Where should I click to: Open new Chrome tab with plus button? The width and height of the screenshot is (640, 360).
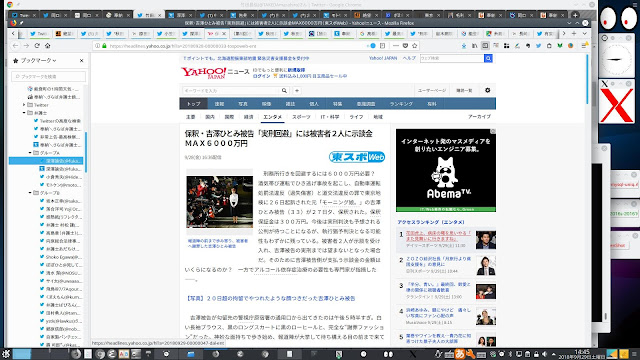[x=575, y=15]
